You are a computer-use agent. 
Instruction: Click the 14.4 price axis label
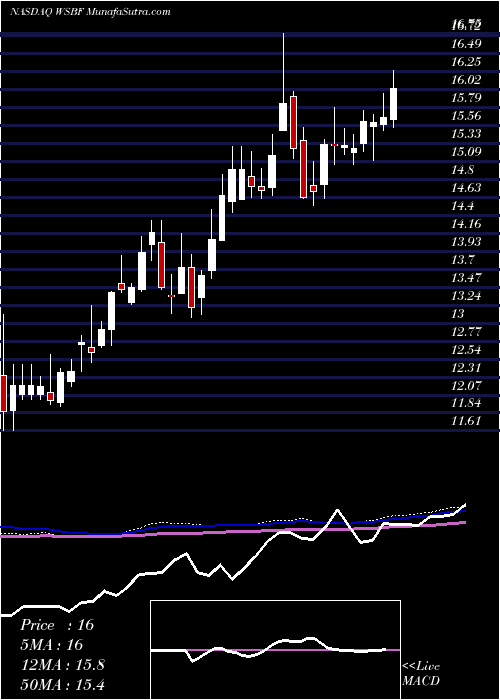click(463, 206)
